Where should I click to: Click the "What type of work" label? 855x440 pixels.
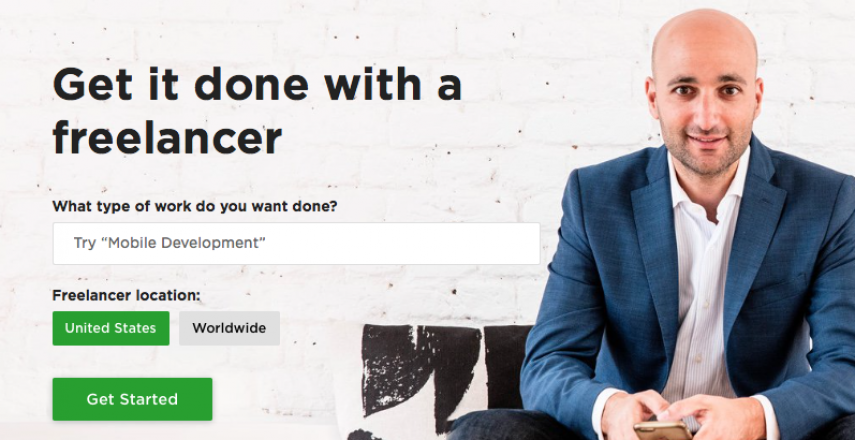click(195, 207)
